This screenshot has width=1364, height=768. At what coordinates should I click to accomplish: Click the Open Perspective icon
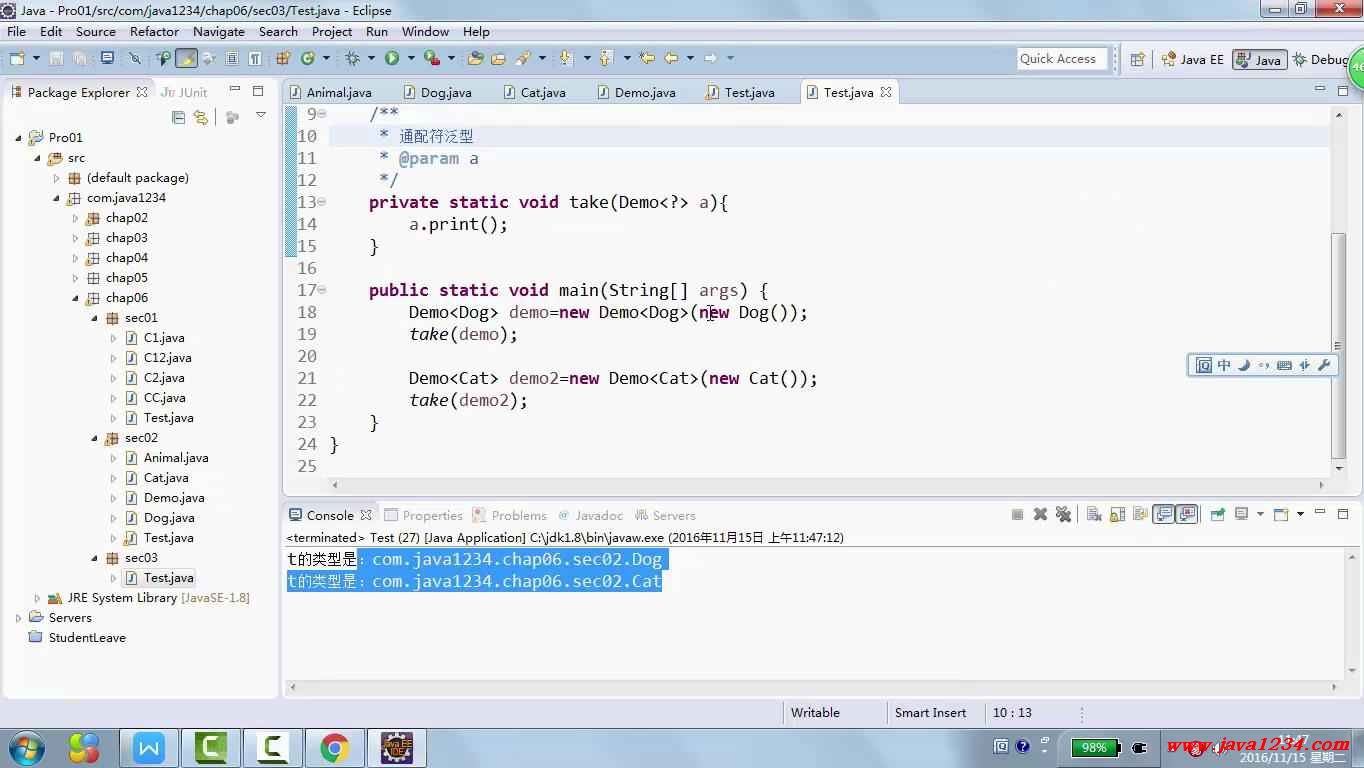[1137, 59]
